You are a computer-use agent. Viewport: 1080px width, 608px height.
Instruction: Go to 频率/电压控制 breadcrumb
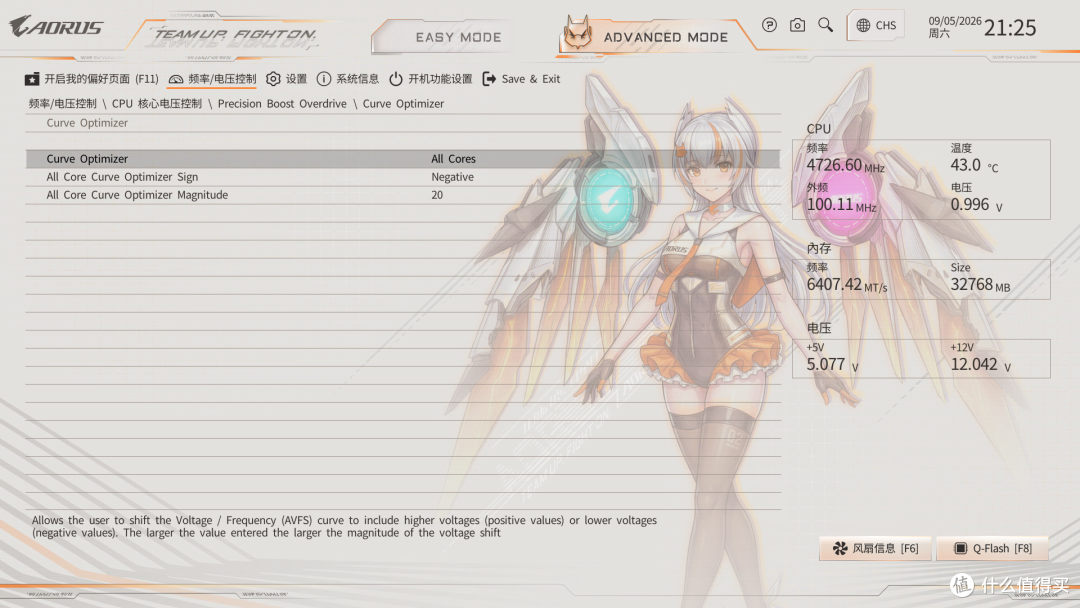pos(63,104)
